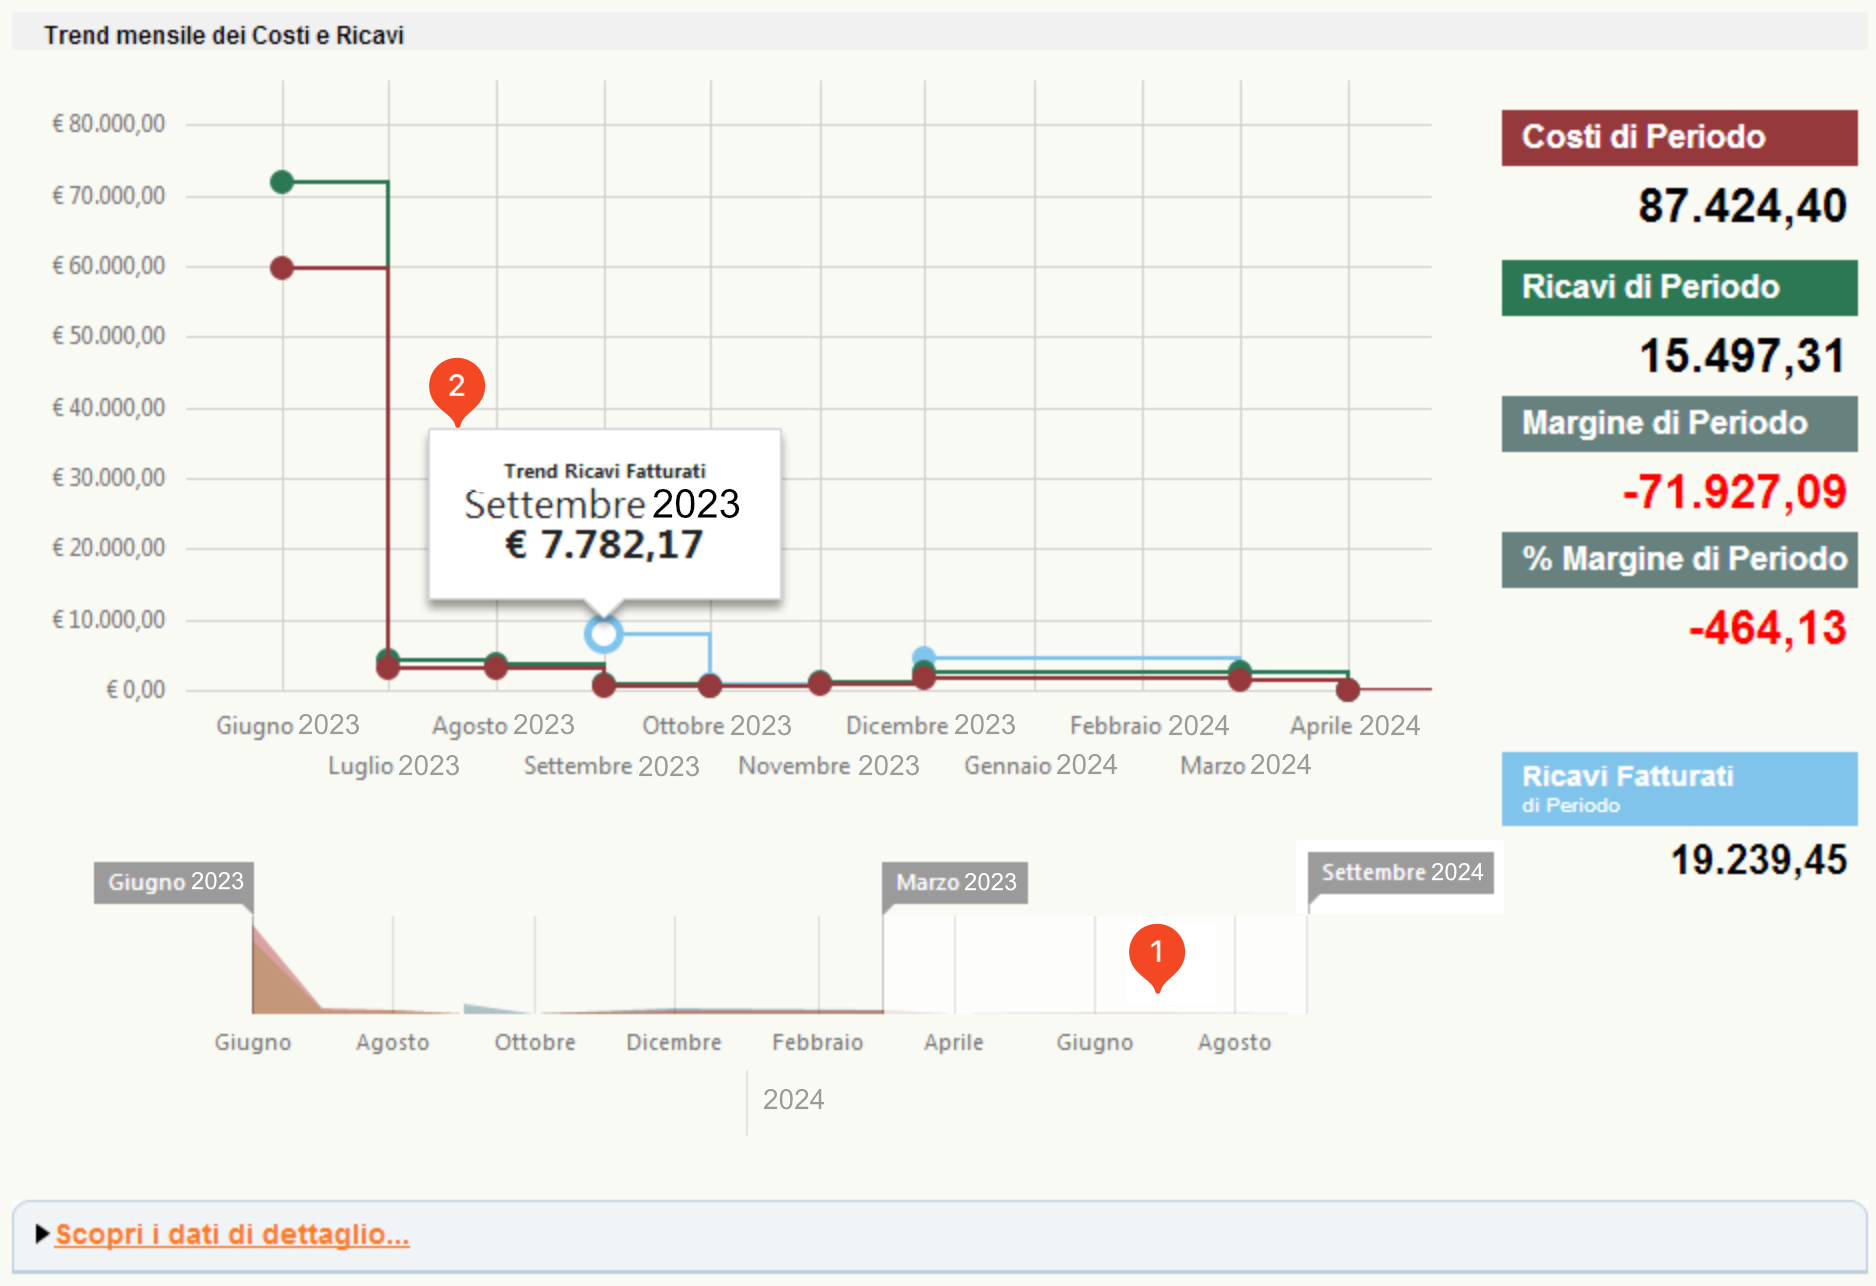Select the red Giugno 2023 cost data point

282,268
